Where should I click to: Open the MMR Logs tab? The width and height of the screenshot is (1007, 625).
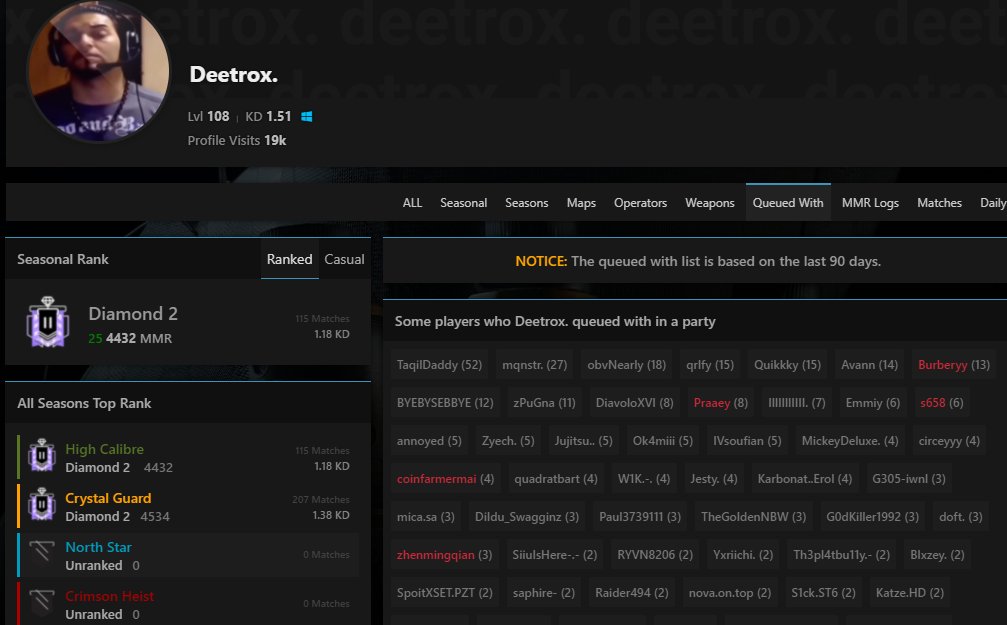coord(870,203)
